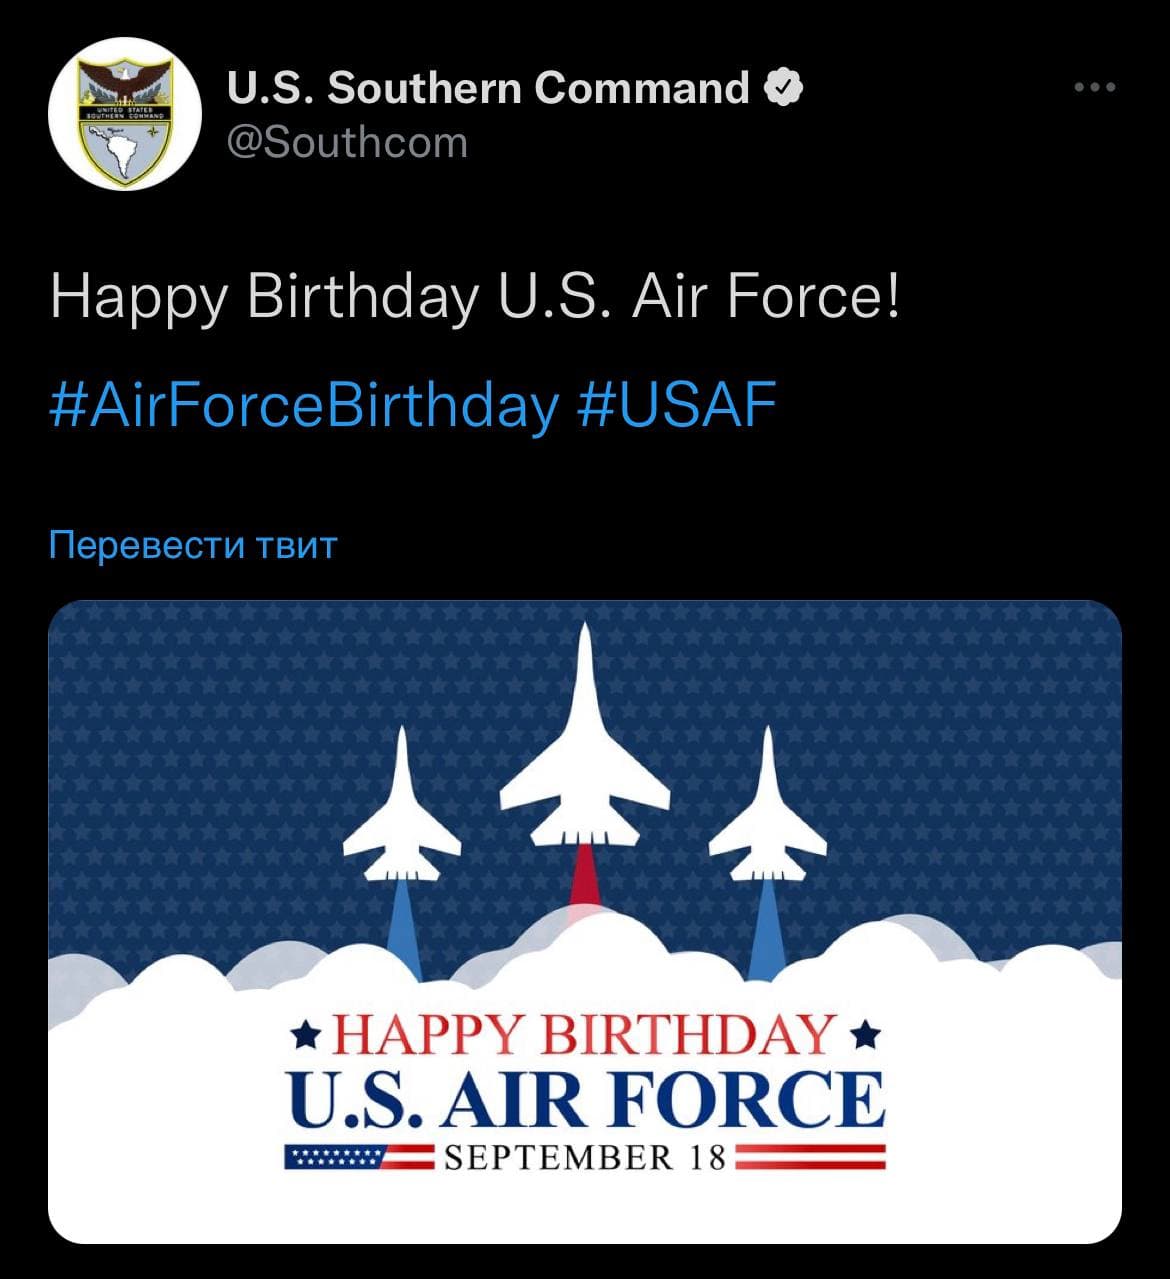Click the red HAPPY BIRTHDAY banner text
Image resolution: width=1170 pixels, height=1279 pixels.
point(585,1035)
